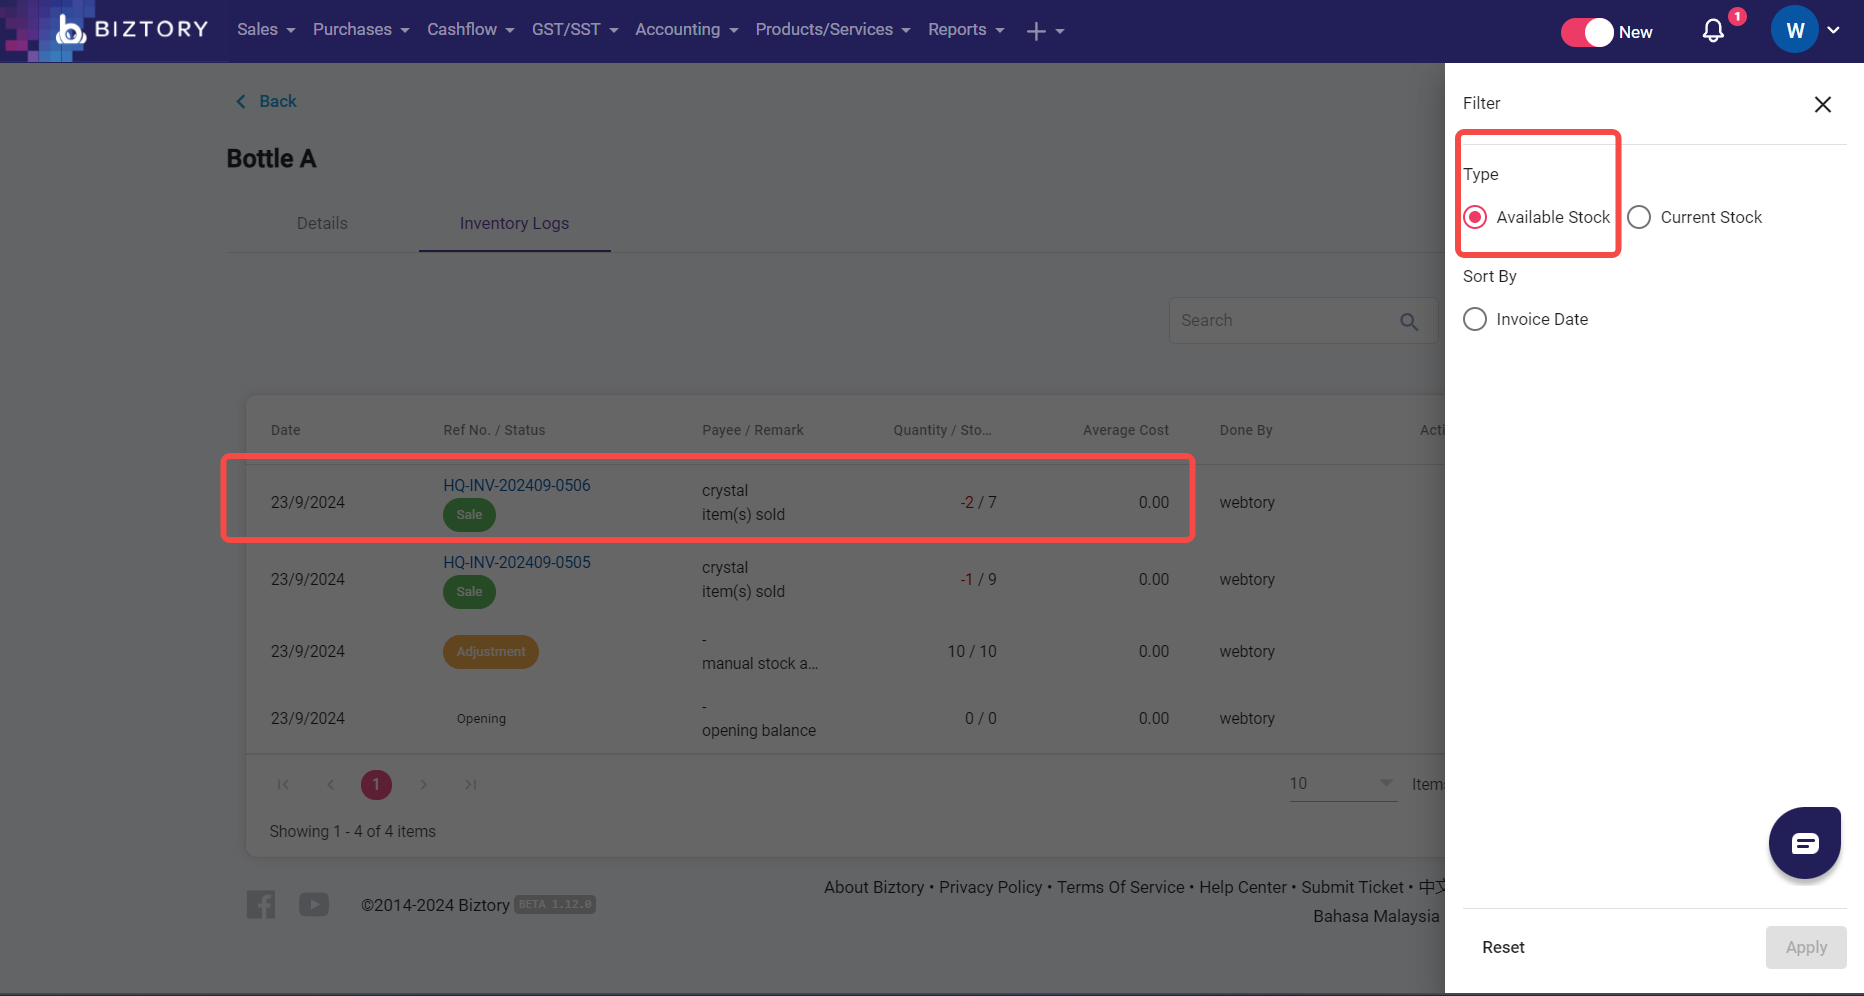Select page 1 in pagination

click(376, 785)
